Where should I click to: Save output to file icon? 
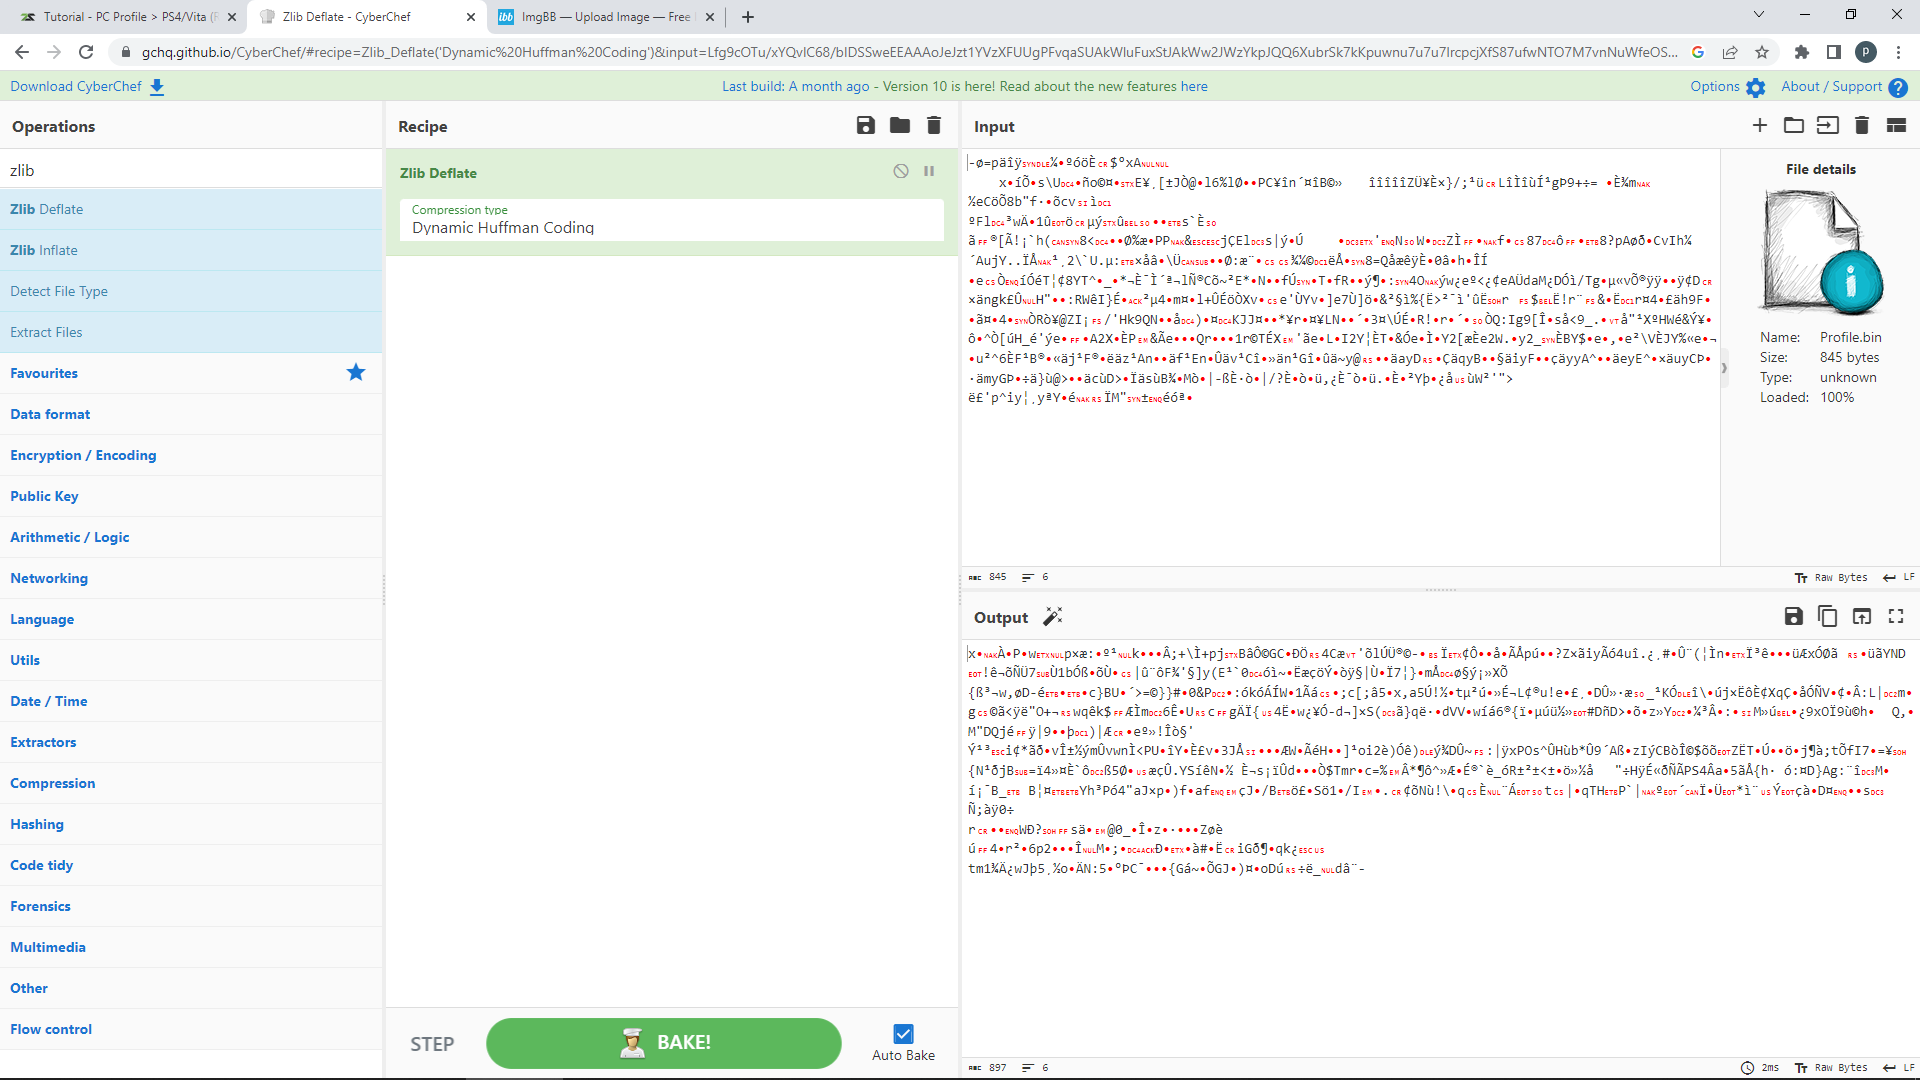click(x=1794, y=616)
